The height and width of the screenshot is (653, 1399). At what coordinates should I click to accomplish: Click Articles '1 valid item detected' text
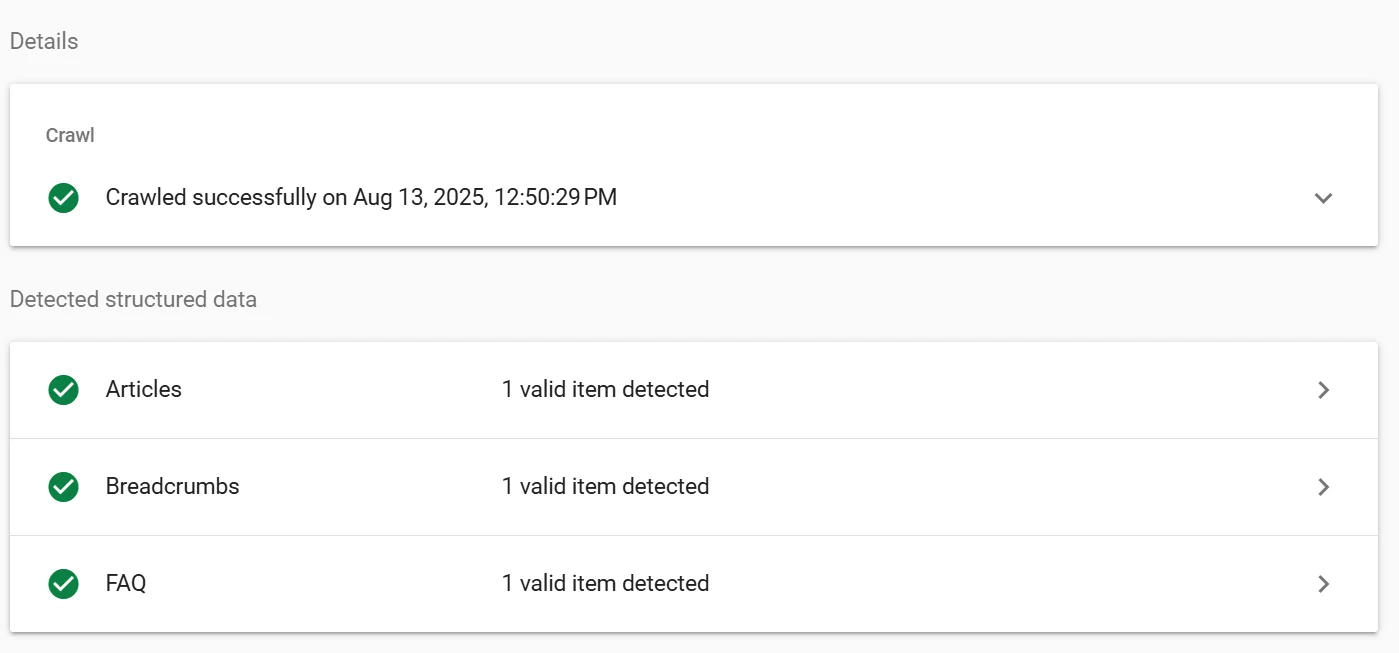pyautogui.click(x=605, y=389)
